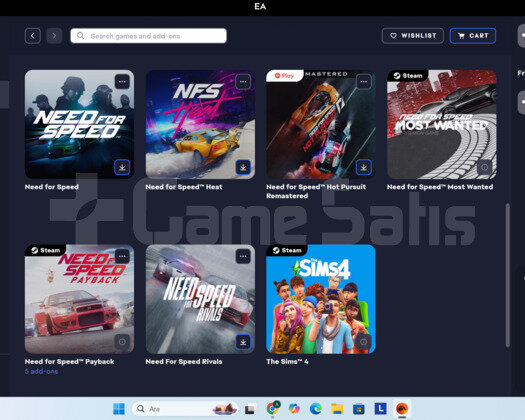
Task: Open Microsoft Edge from the taskbar
Action: pyautogui.click(x=315, y=409)
